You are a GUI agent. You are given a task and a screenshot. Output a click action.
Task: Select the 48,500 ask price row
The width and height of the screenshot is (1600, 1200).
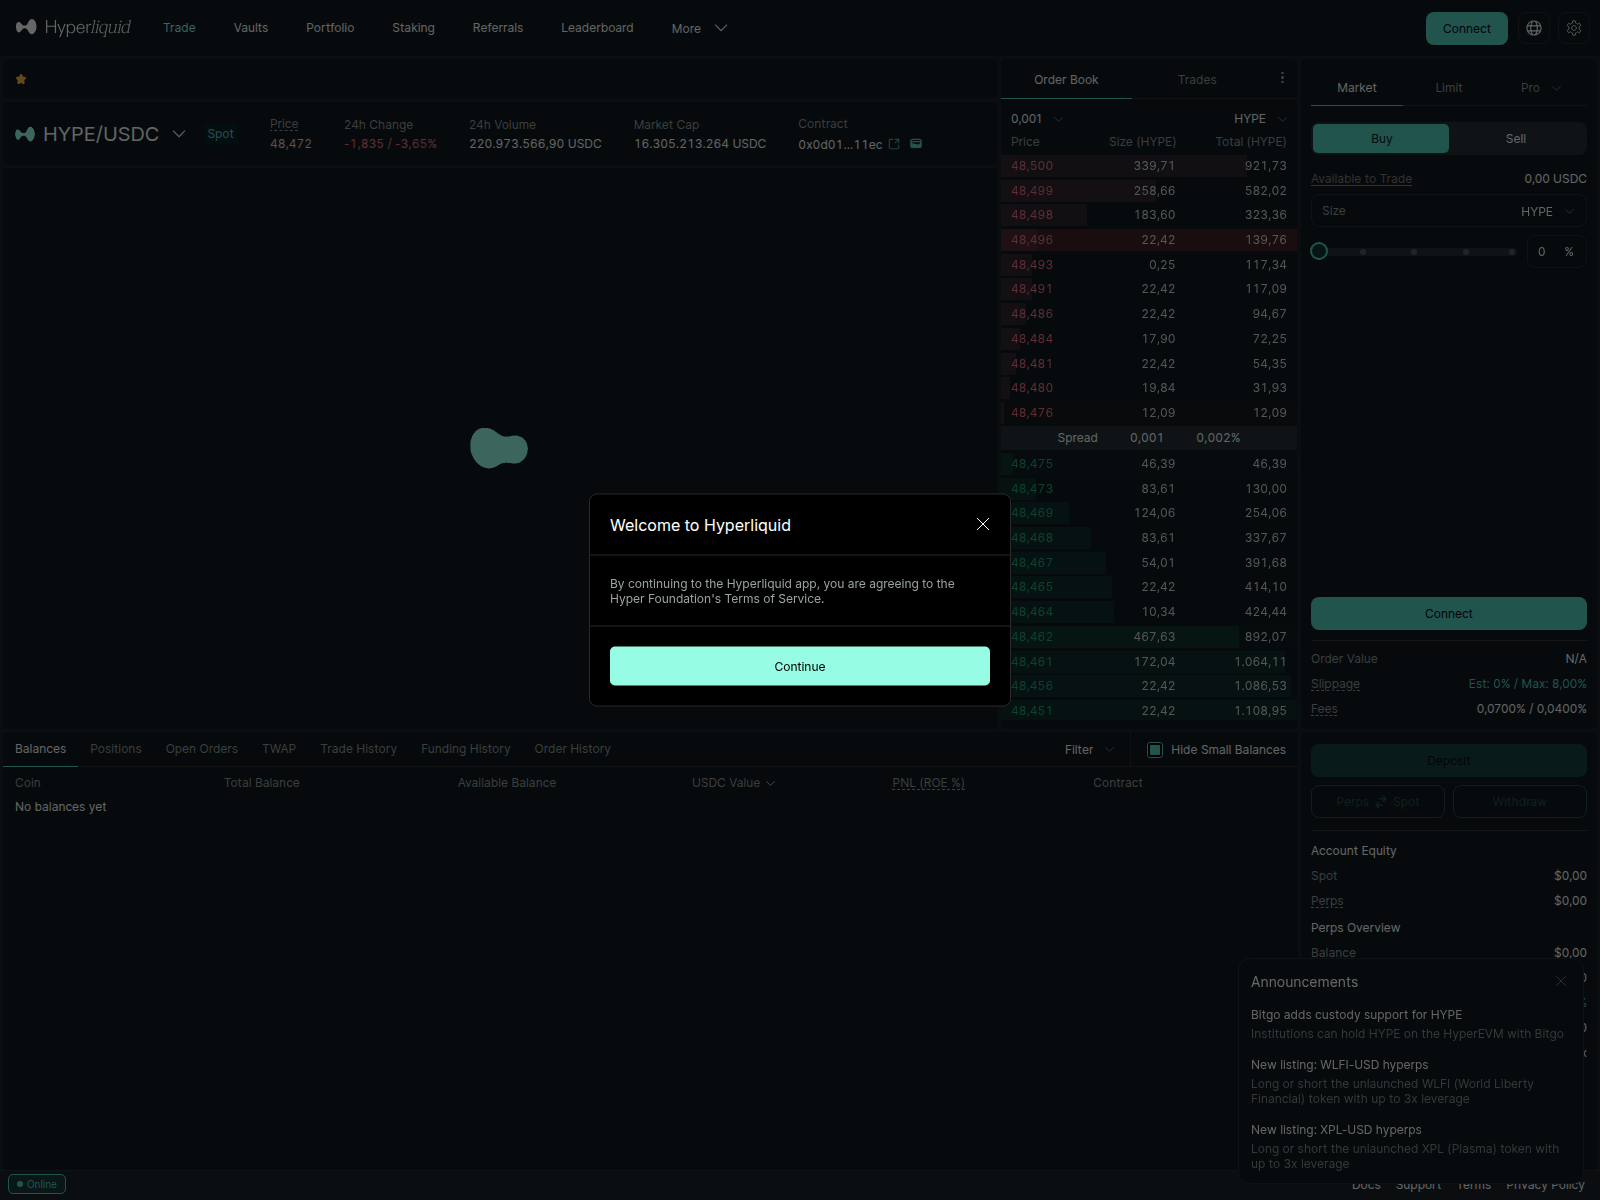coord(1149,166)
